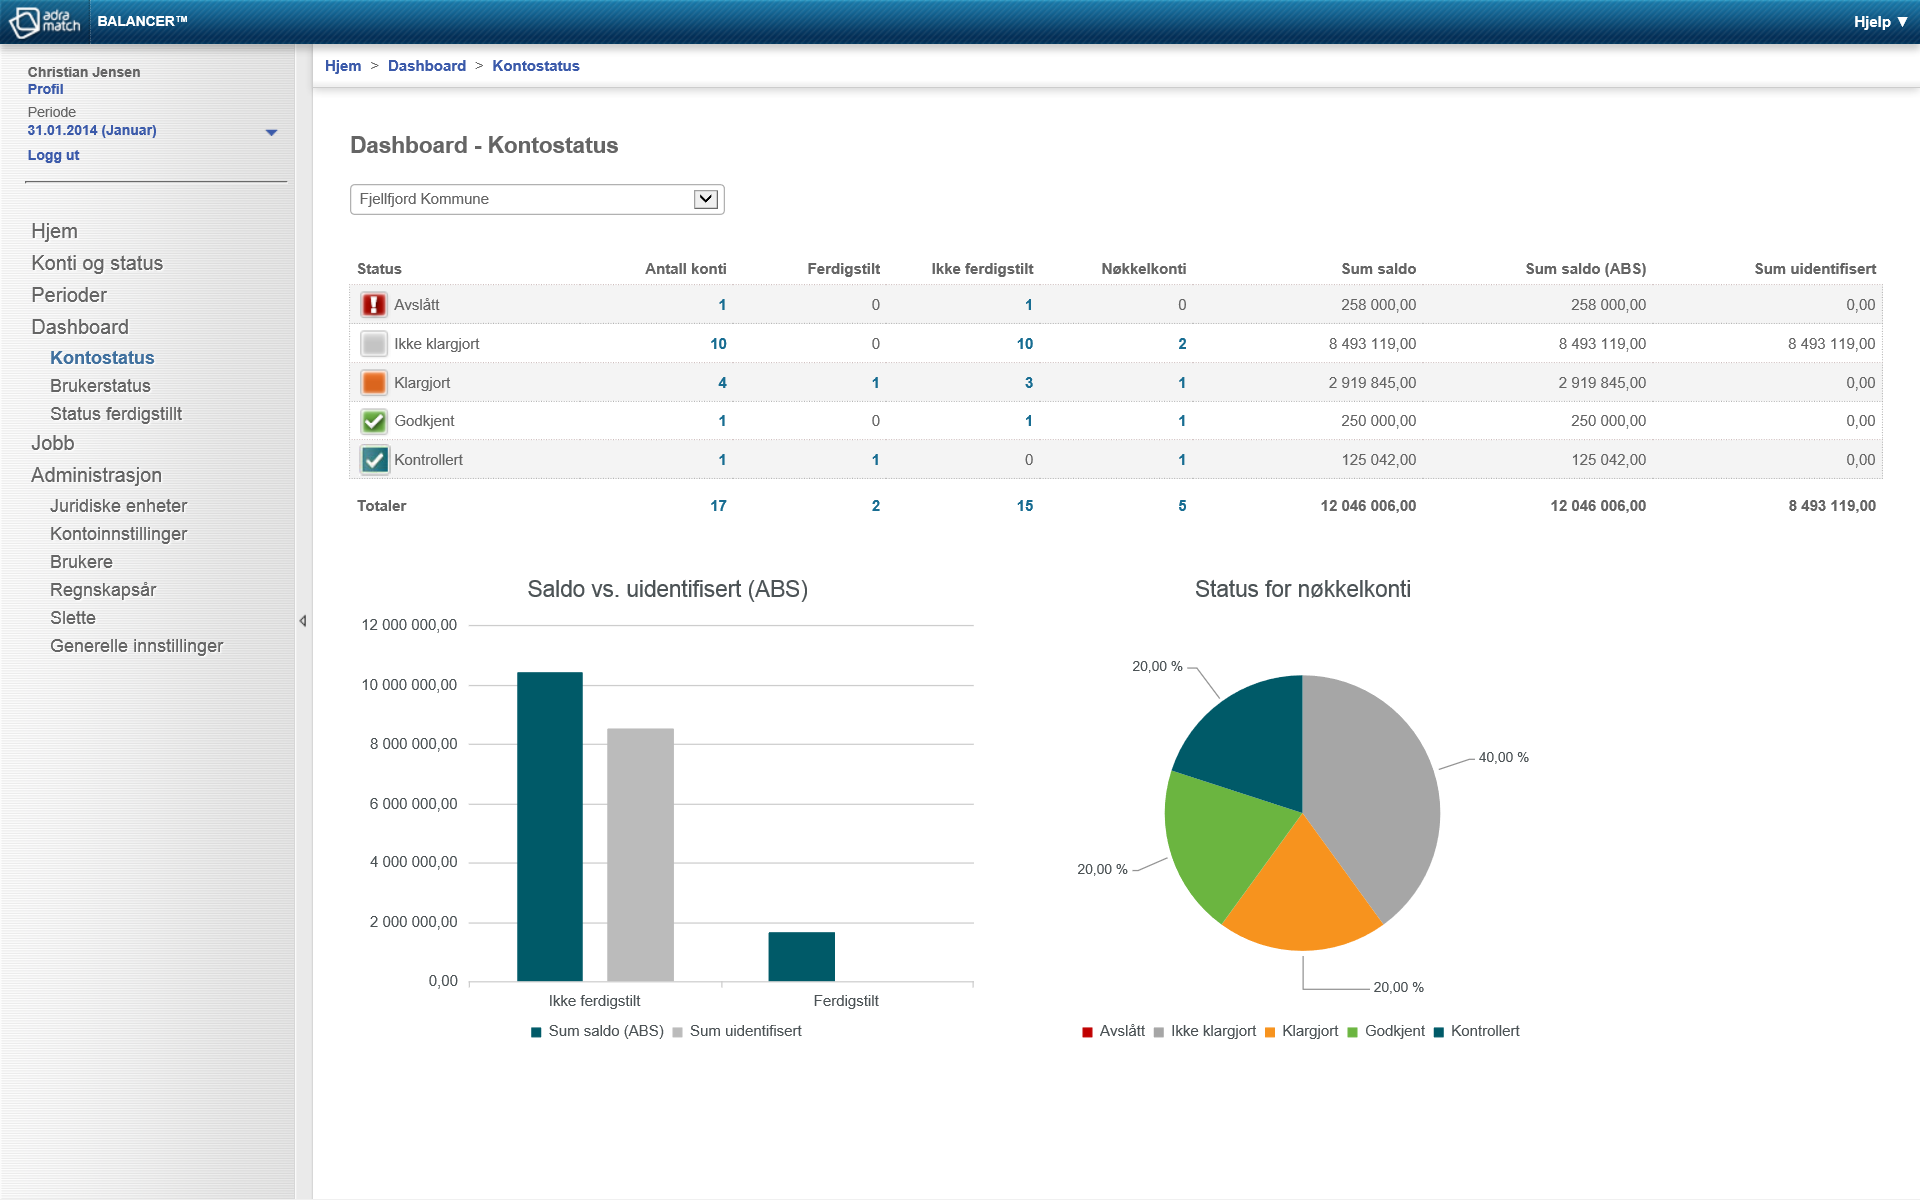The height and width of the screenshot is (1200, 1920).
Task: Go to Konti og status menu
Action: [97, 263]
